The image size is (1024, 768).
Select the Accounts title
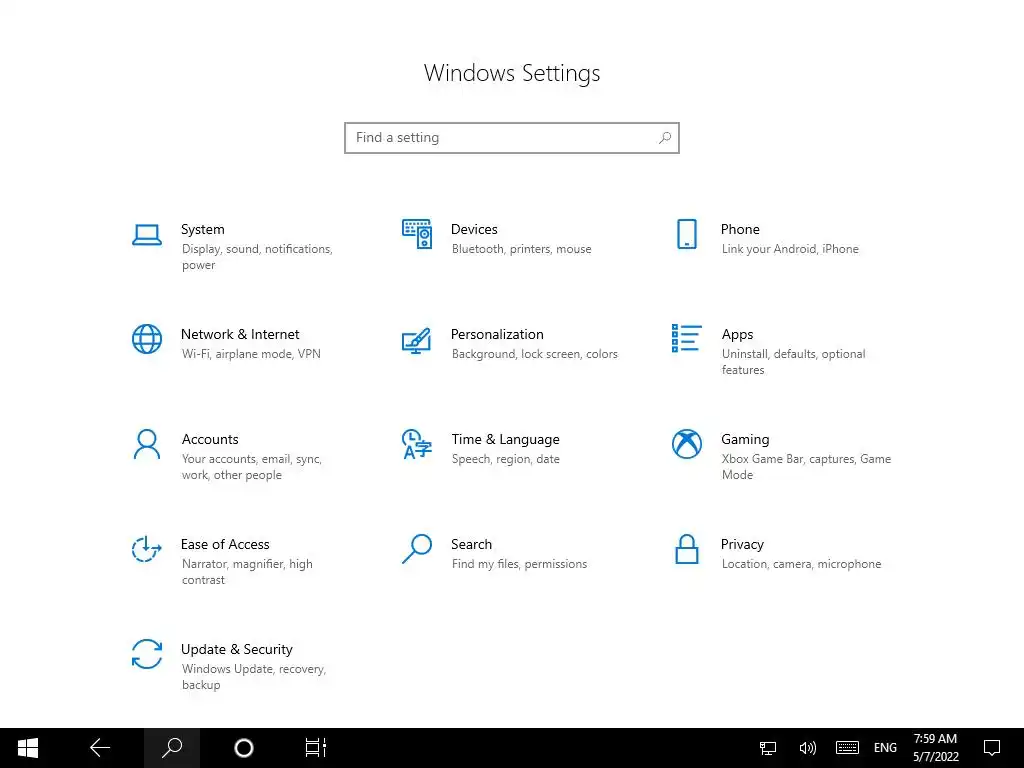coord(210,440)
